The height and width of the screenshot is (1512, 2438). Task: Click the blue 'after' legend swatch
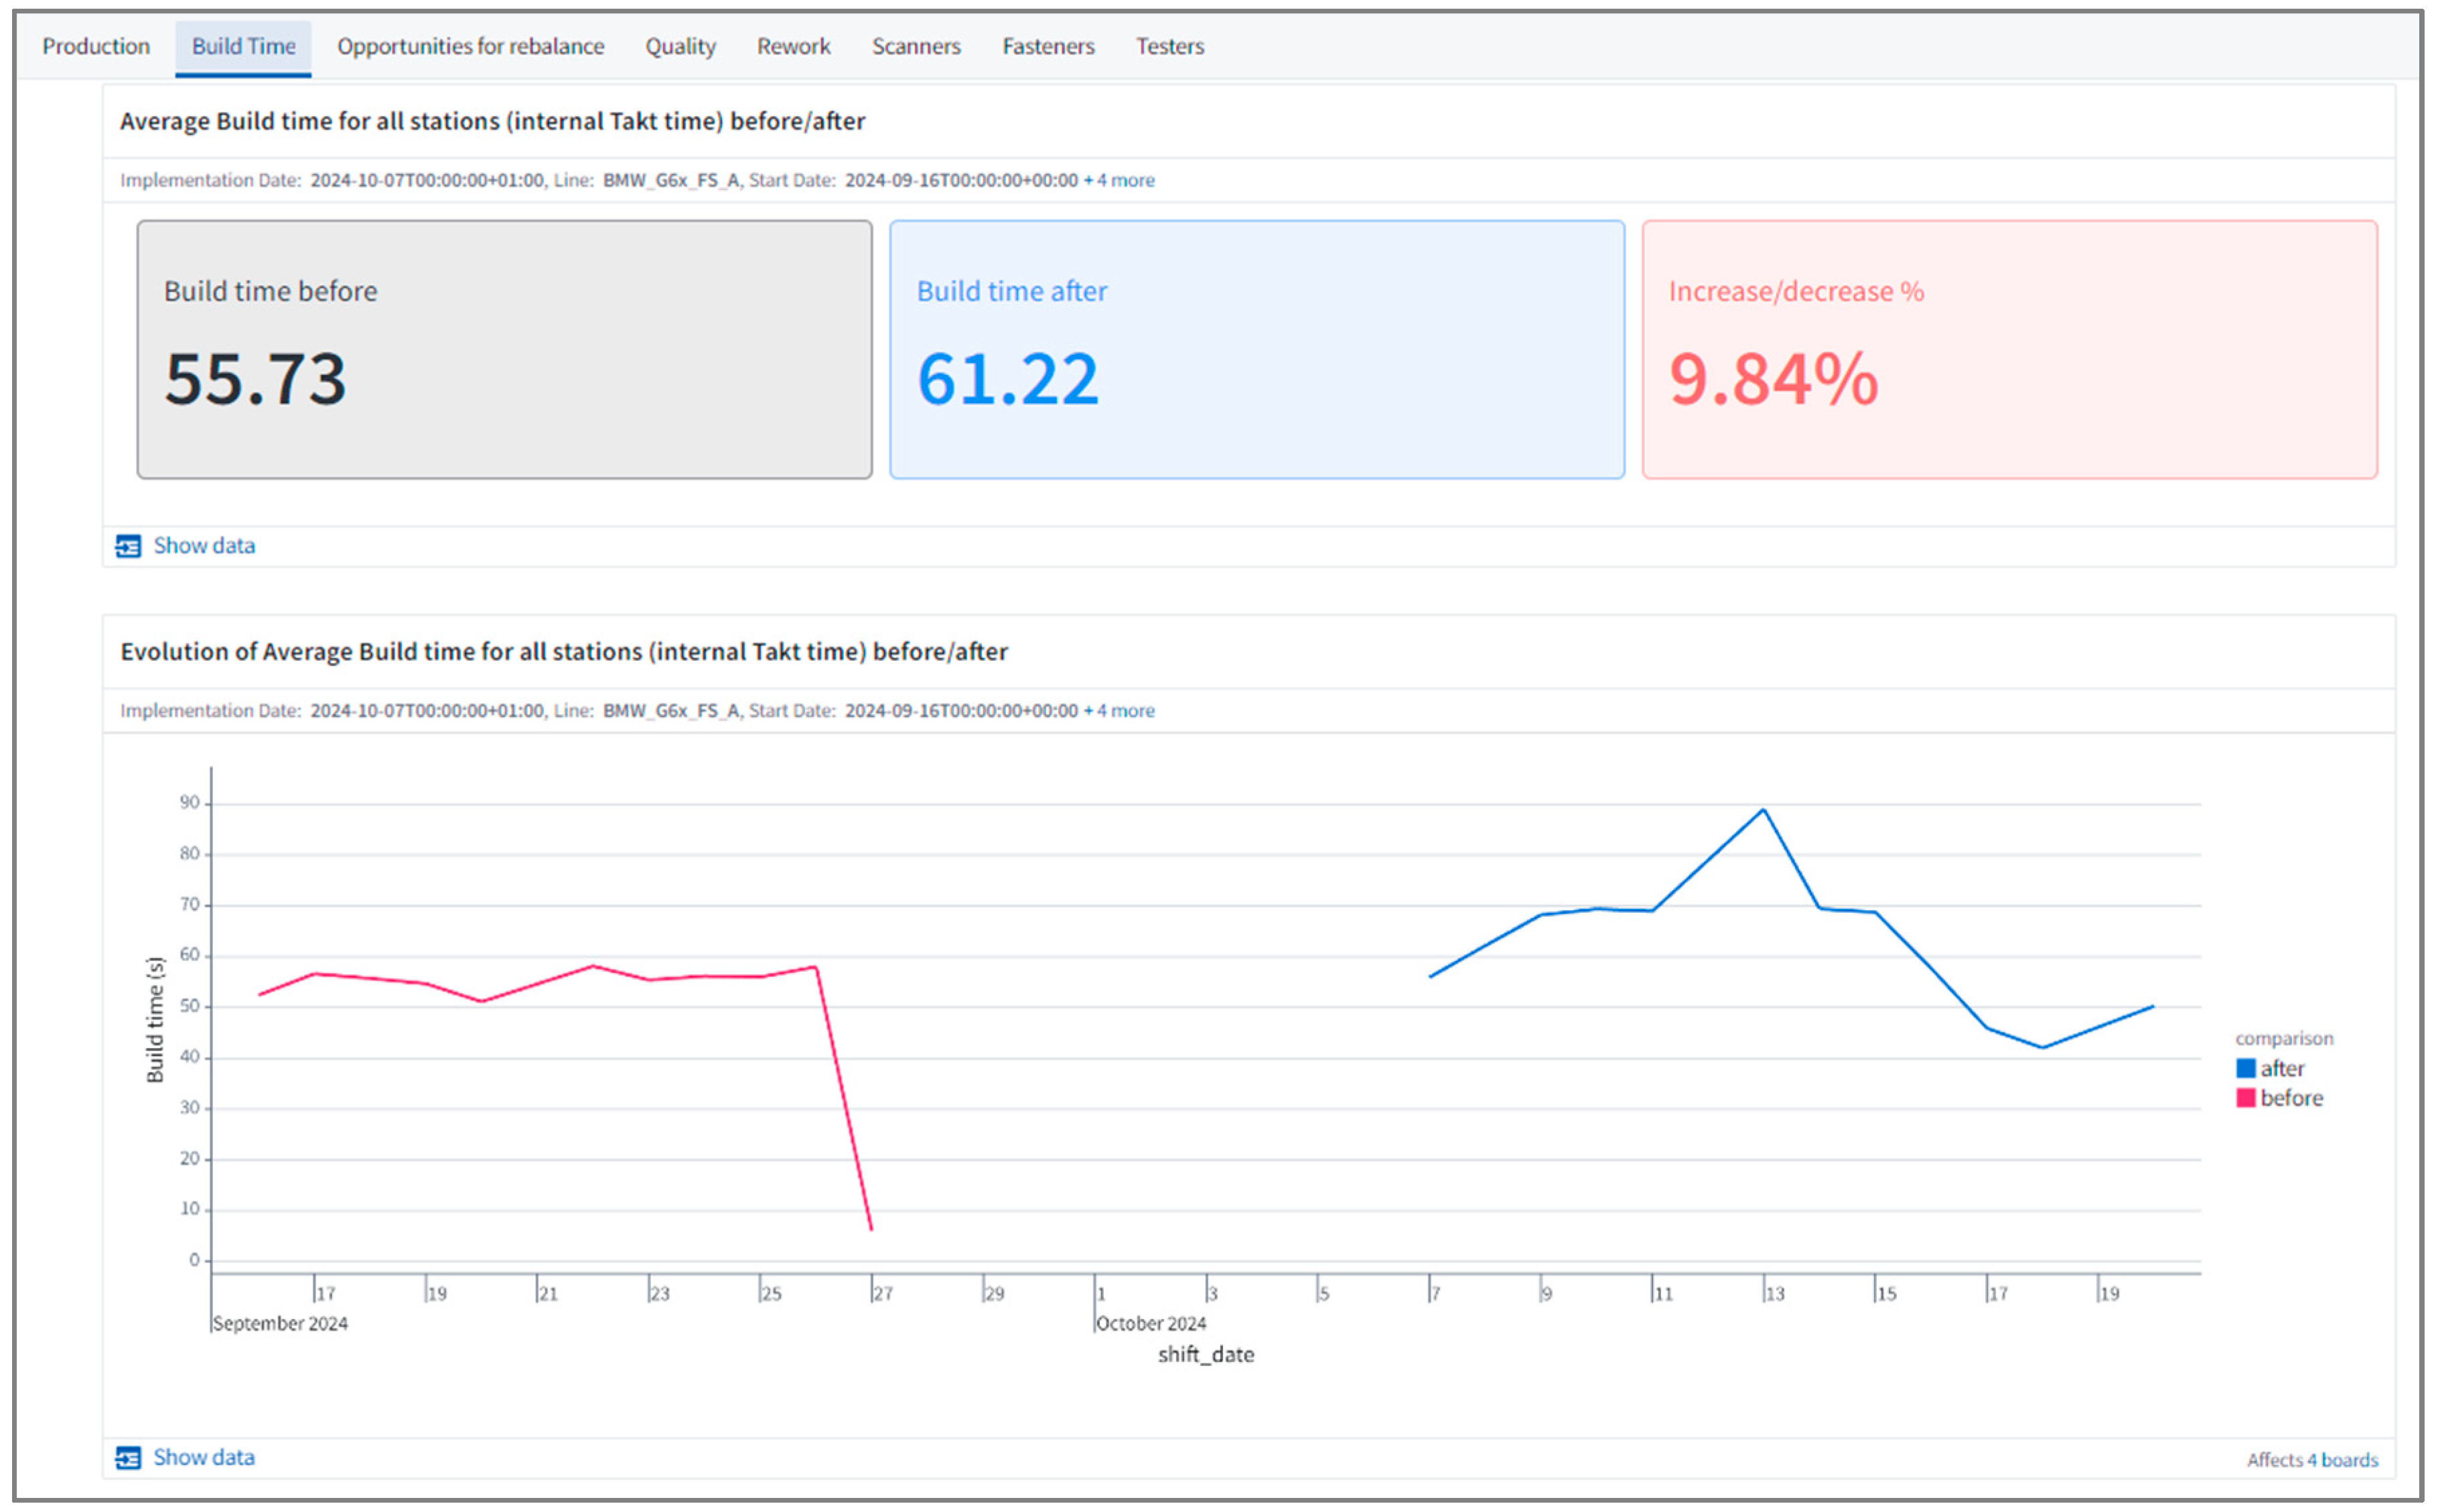coord(2246,1069)
